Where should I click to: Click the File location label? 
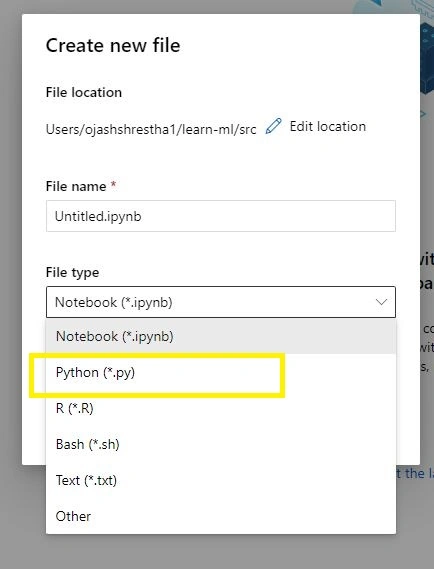(x=84, y=93)
